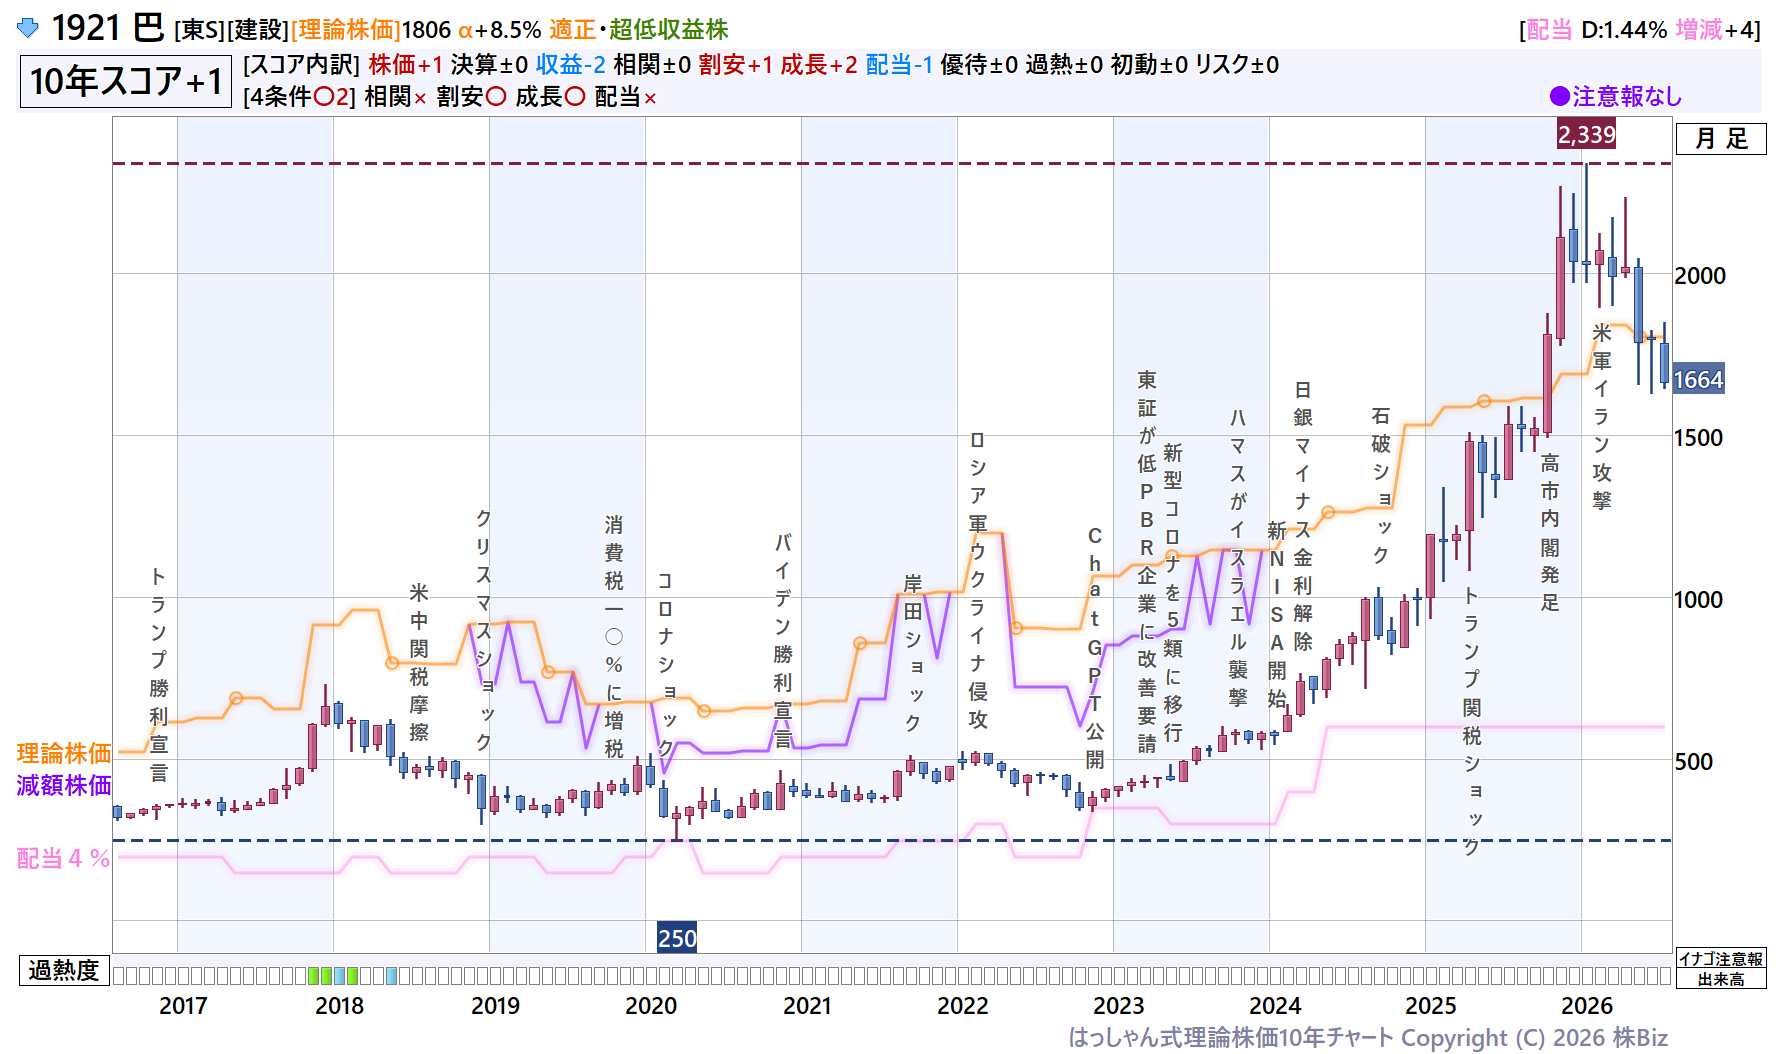Viewport: 1780px width, 1054px height.
Task: Click the 岸田ショック event label
Action: (913, 652)
